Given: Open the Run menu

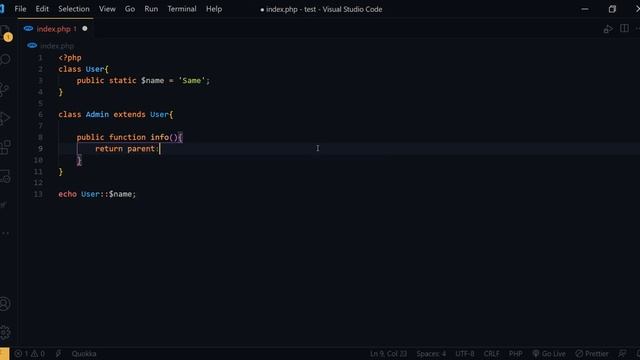Looking at the screenshot, I should pyautogui.click(x=151, y=9).
